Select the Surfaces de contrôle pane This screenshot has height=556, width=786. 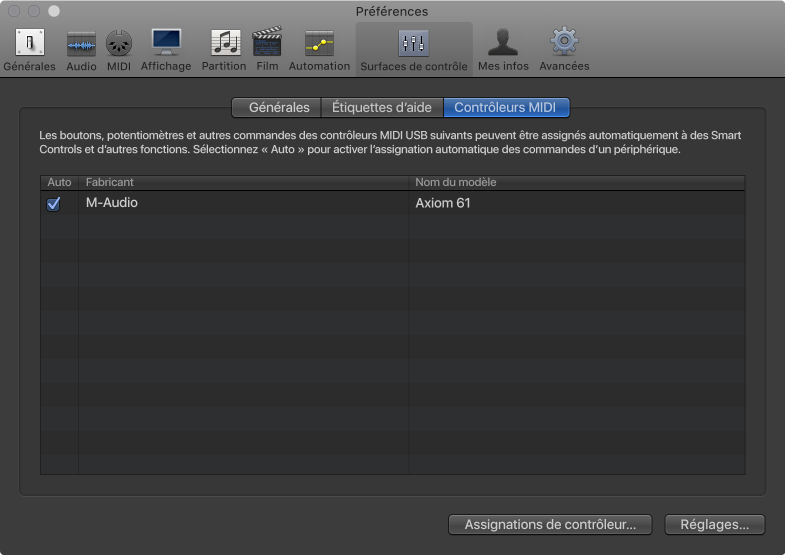(414, 50)
